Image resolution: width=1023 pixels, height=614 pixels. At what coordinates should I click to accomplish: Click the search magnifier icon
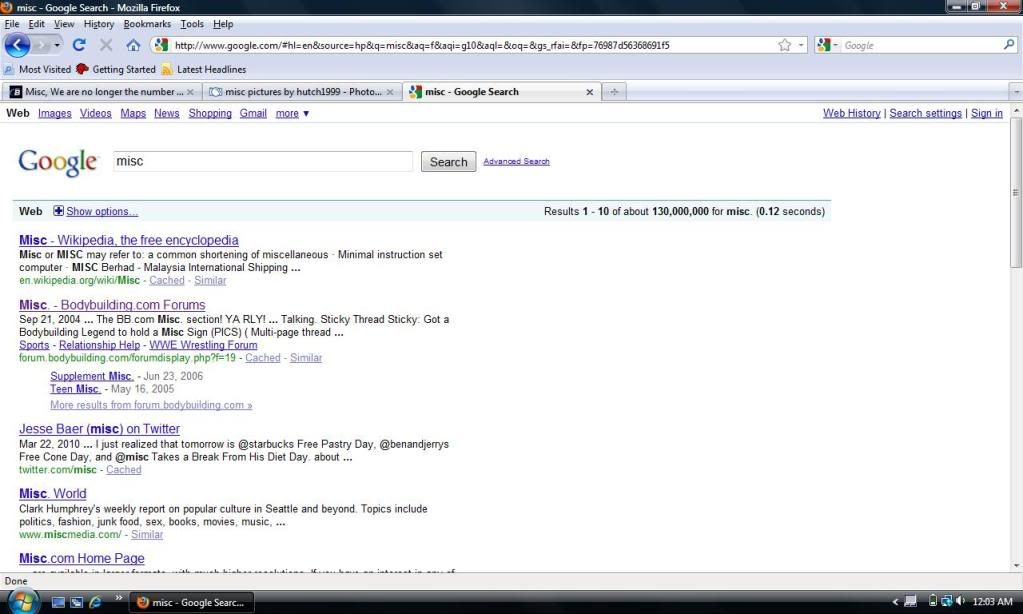click(1009, 45)
